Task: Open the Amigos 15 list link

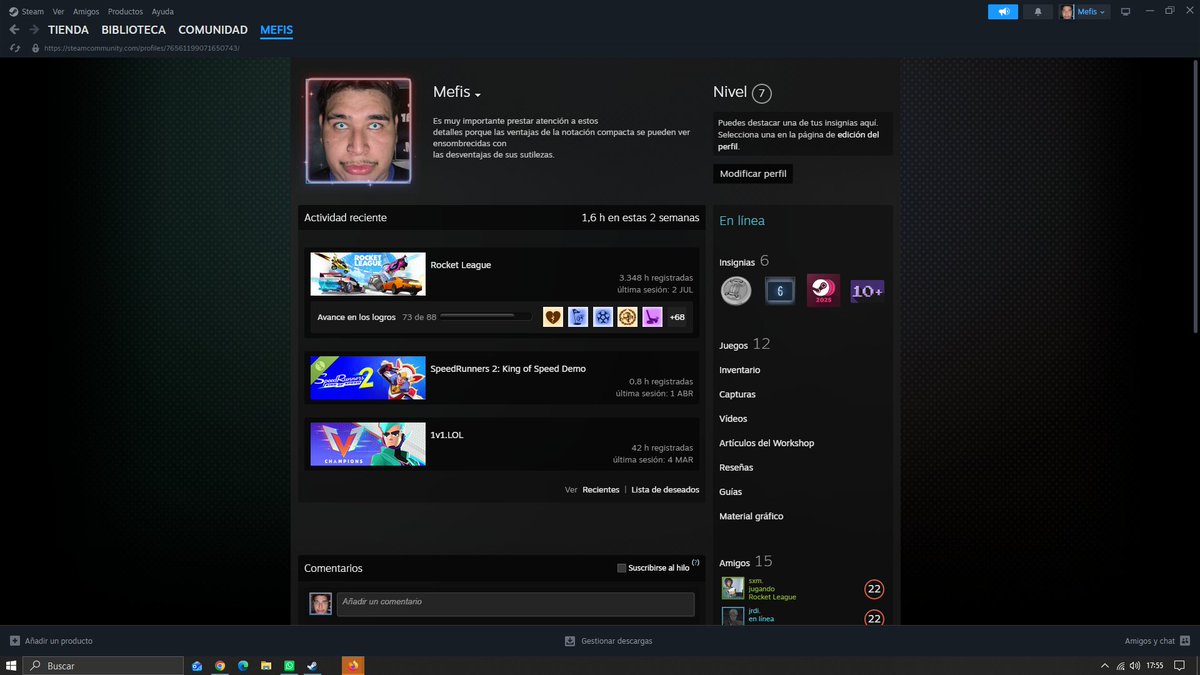Action: [x=745, y=562]
